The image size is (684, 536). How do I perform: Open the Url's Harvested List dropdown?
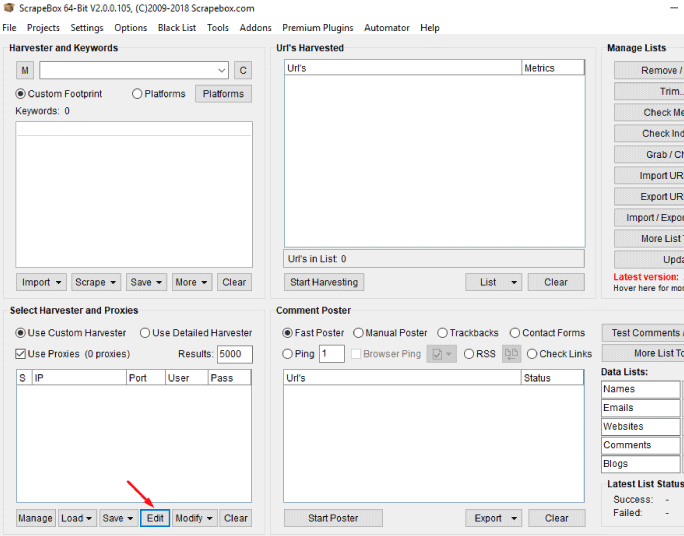pyautogui.click(x=494, y=282)
